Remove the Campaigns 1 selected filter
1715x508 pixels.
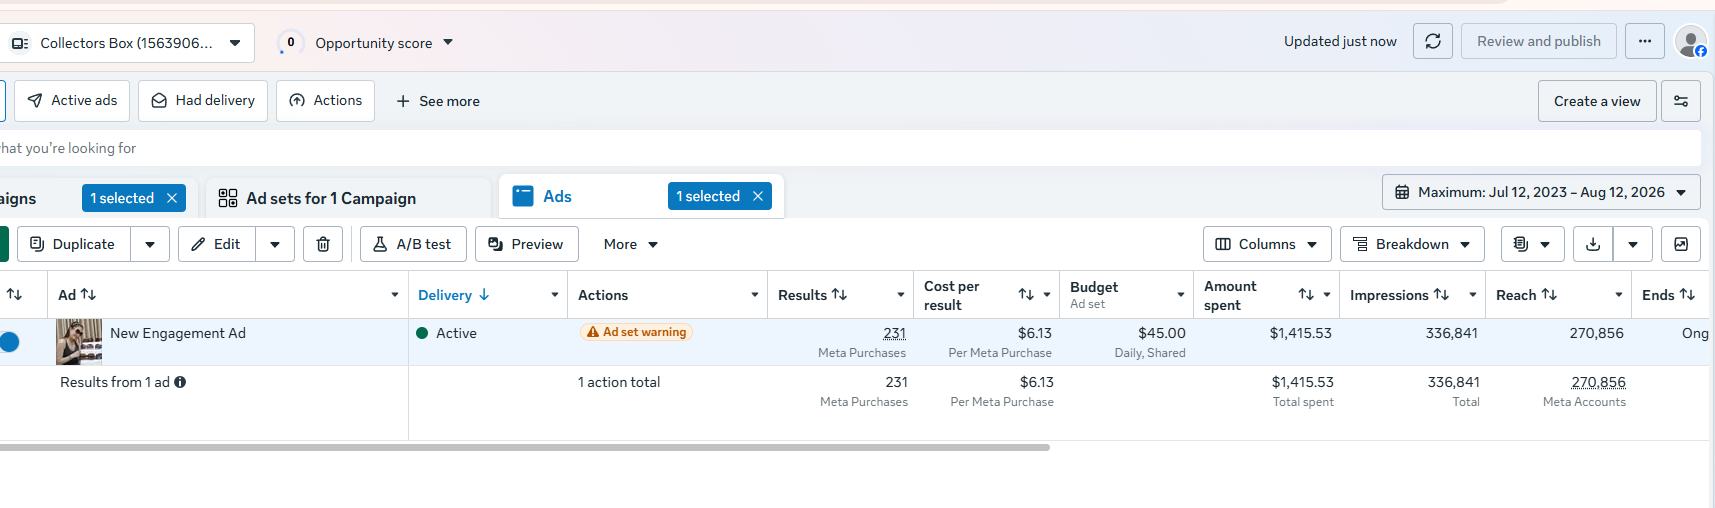[x=172, y=198]
